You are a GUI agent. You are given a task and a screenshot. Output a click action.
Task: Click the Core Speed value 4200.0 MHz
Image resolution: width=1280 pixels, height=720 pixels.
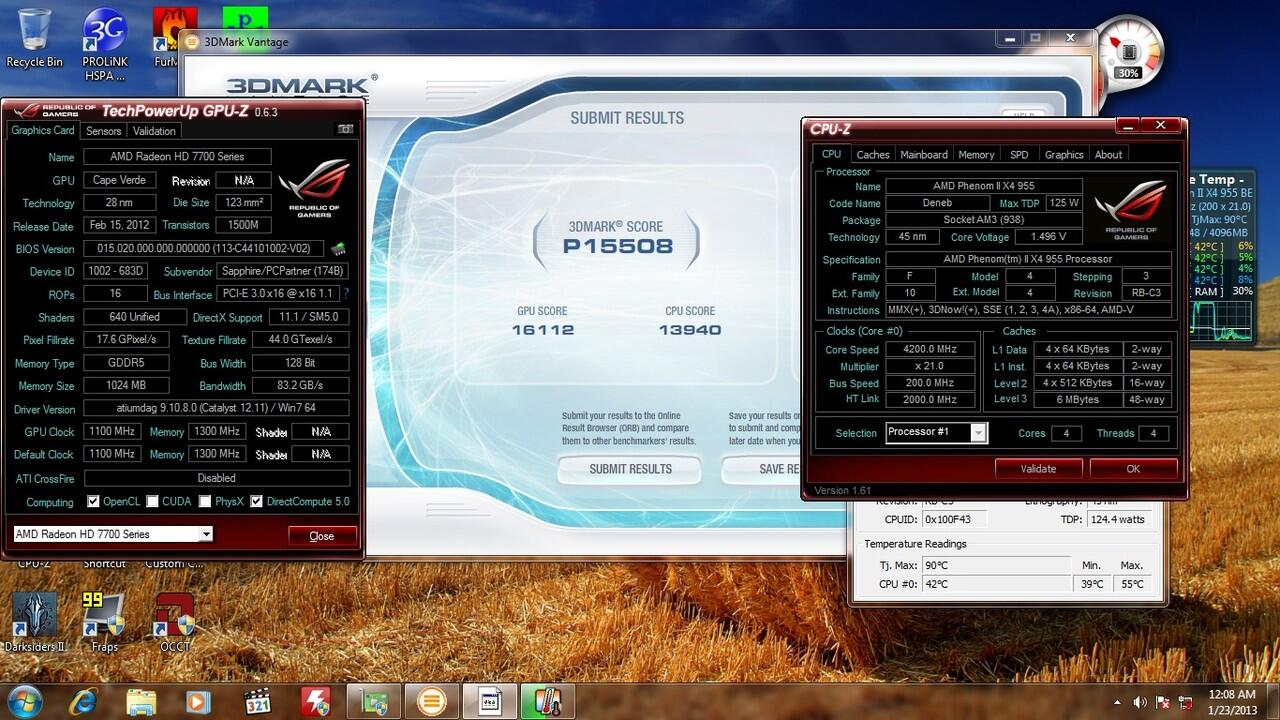coord(930,350)
